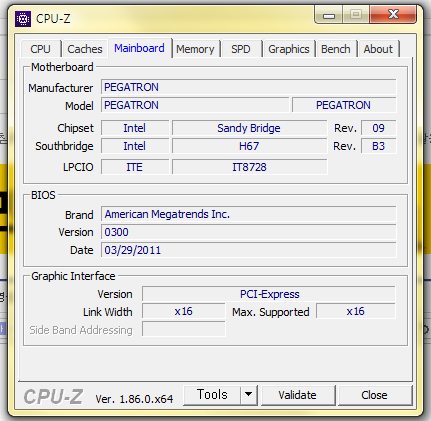This screenshot has width=431, height=421.
Task: Click the Link Width x16 value
Action: [183, 311]
